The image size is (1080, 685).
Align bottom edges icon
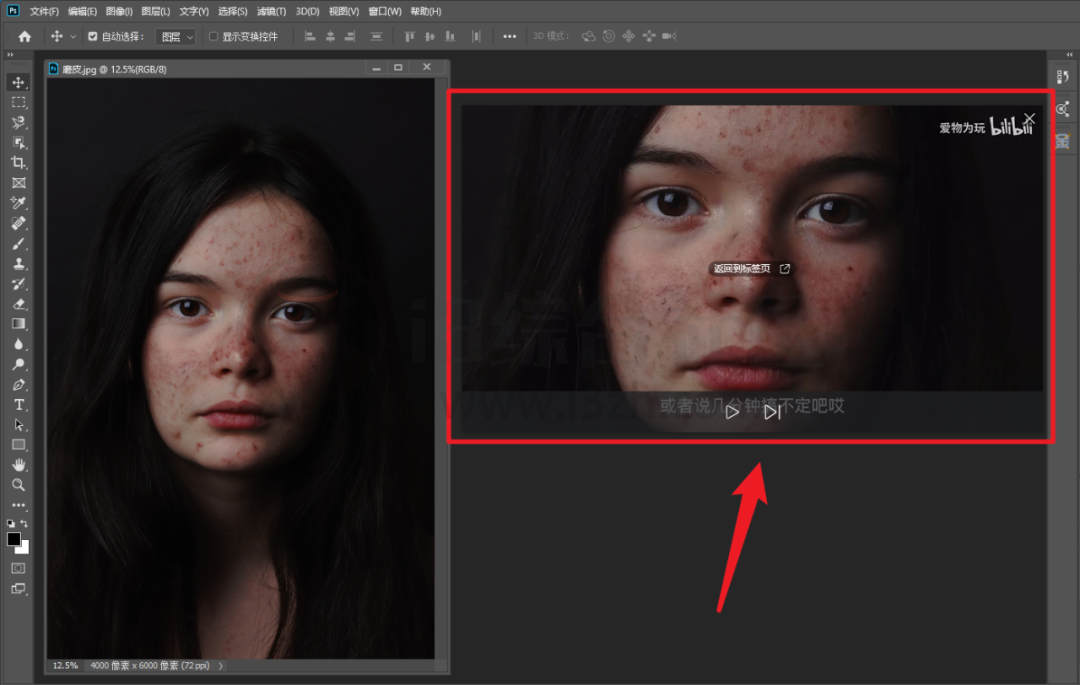(450, 36)
